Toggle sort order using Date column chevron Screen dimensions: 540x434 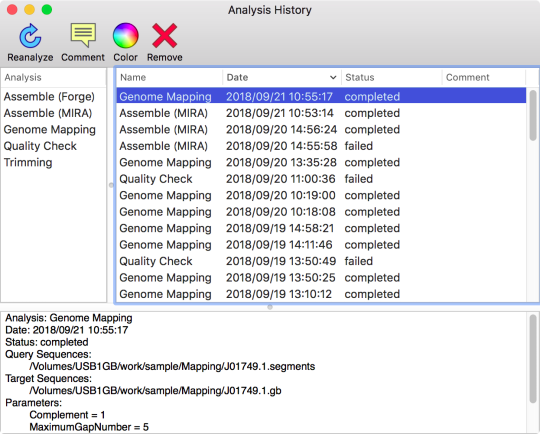point(333,78)
